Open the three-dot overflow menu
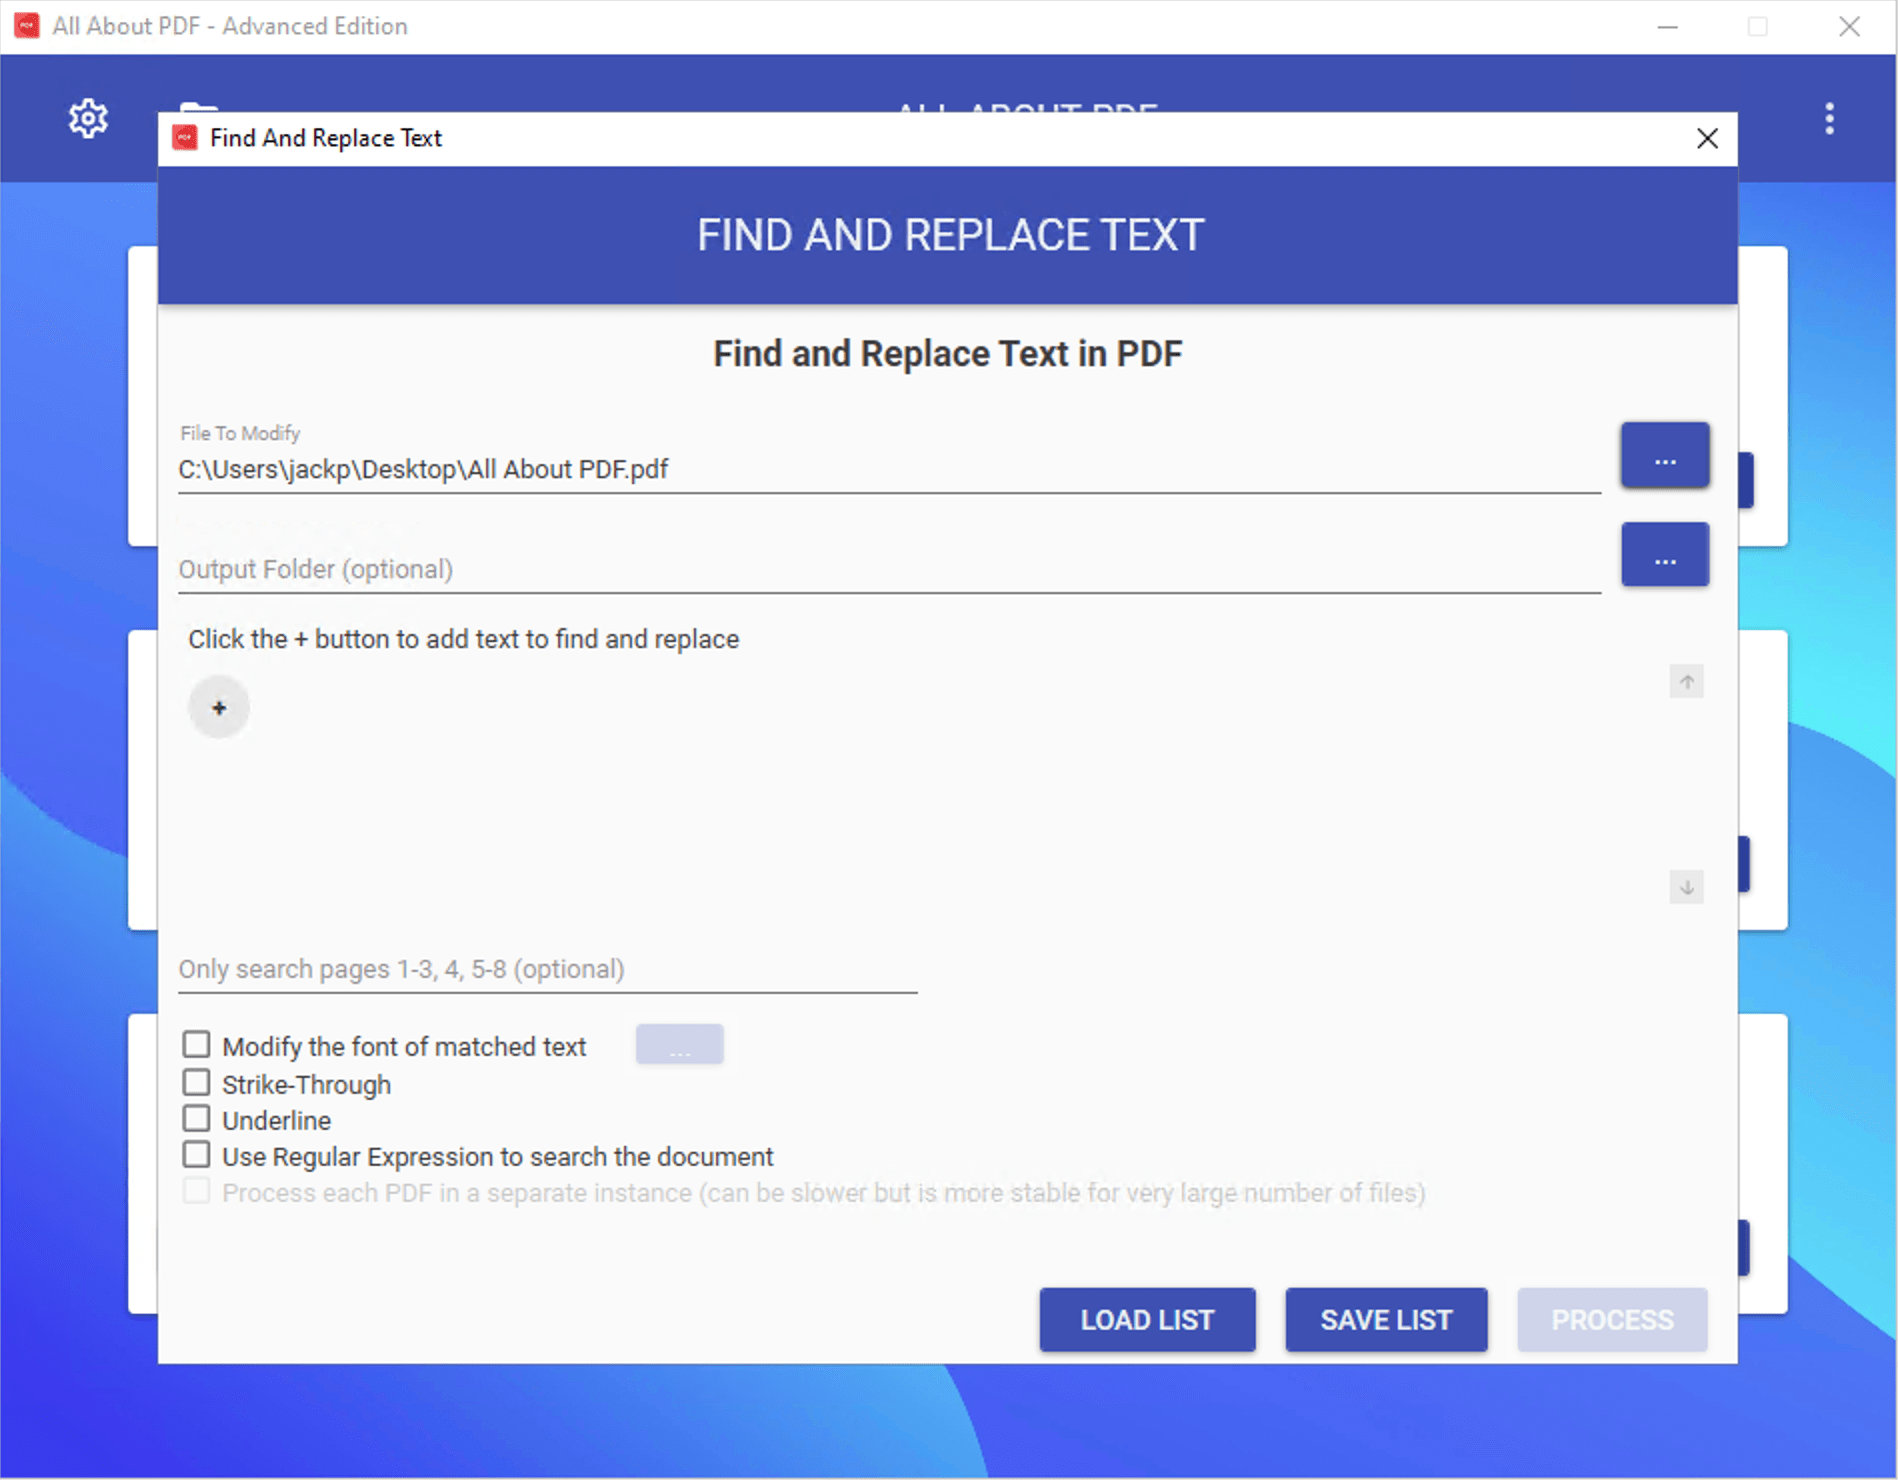Viewport: 1898px width, 1480px height. click(1828, 119)
